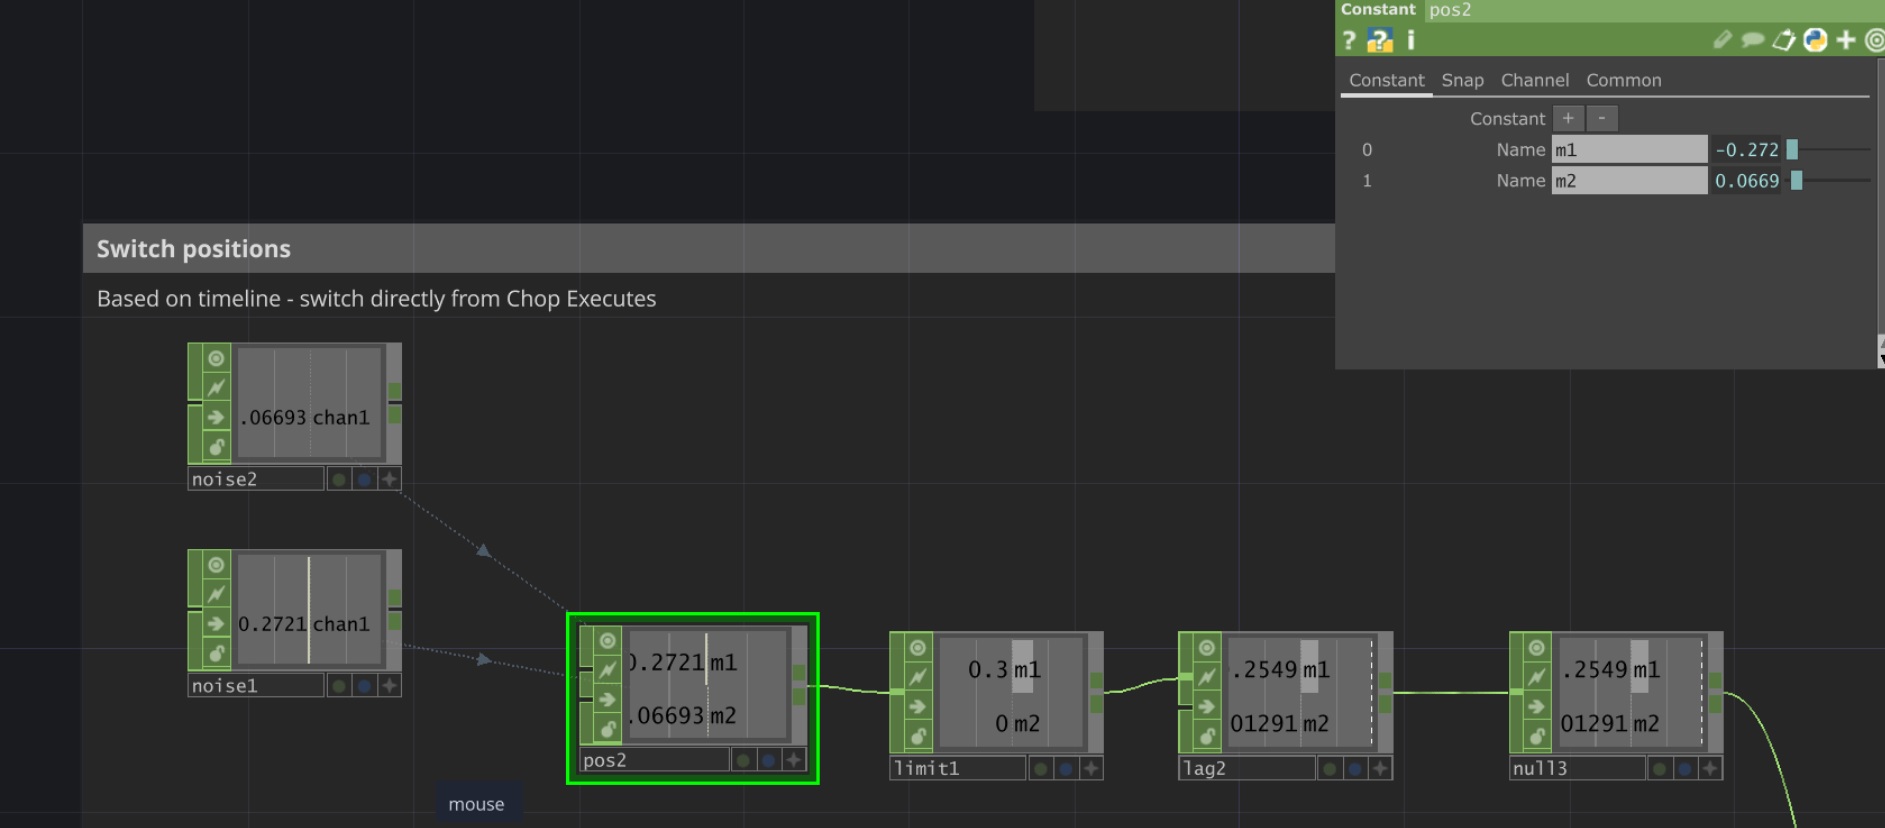The height and width of the screenshot is (828, 1885).
Task: Click the operator info 'i' icon
Action: coord(1411,40)
